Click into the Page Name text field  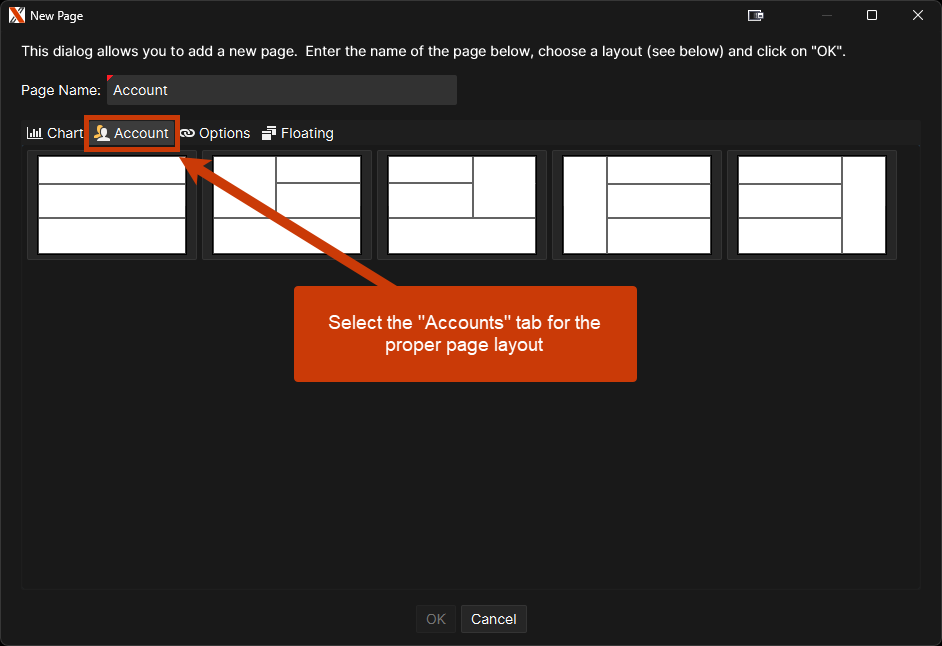(281, 90)
